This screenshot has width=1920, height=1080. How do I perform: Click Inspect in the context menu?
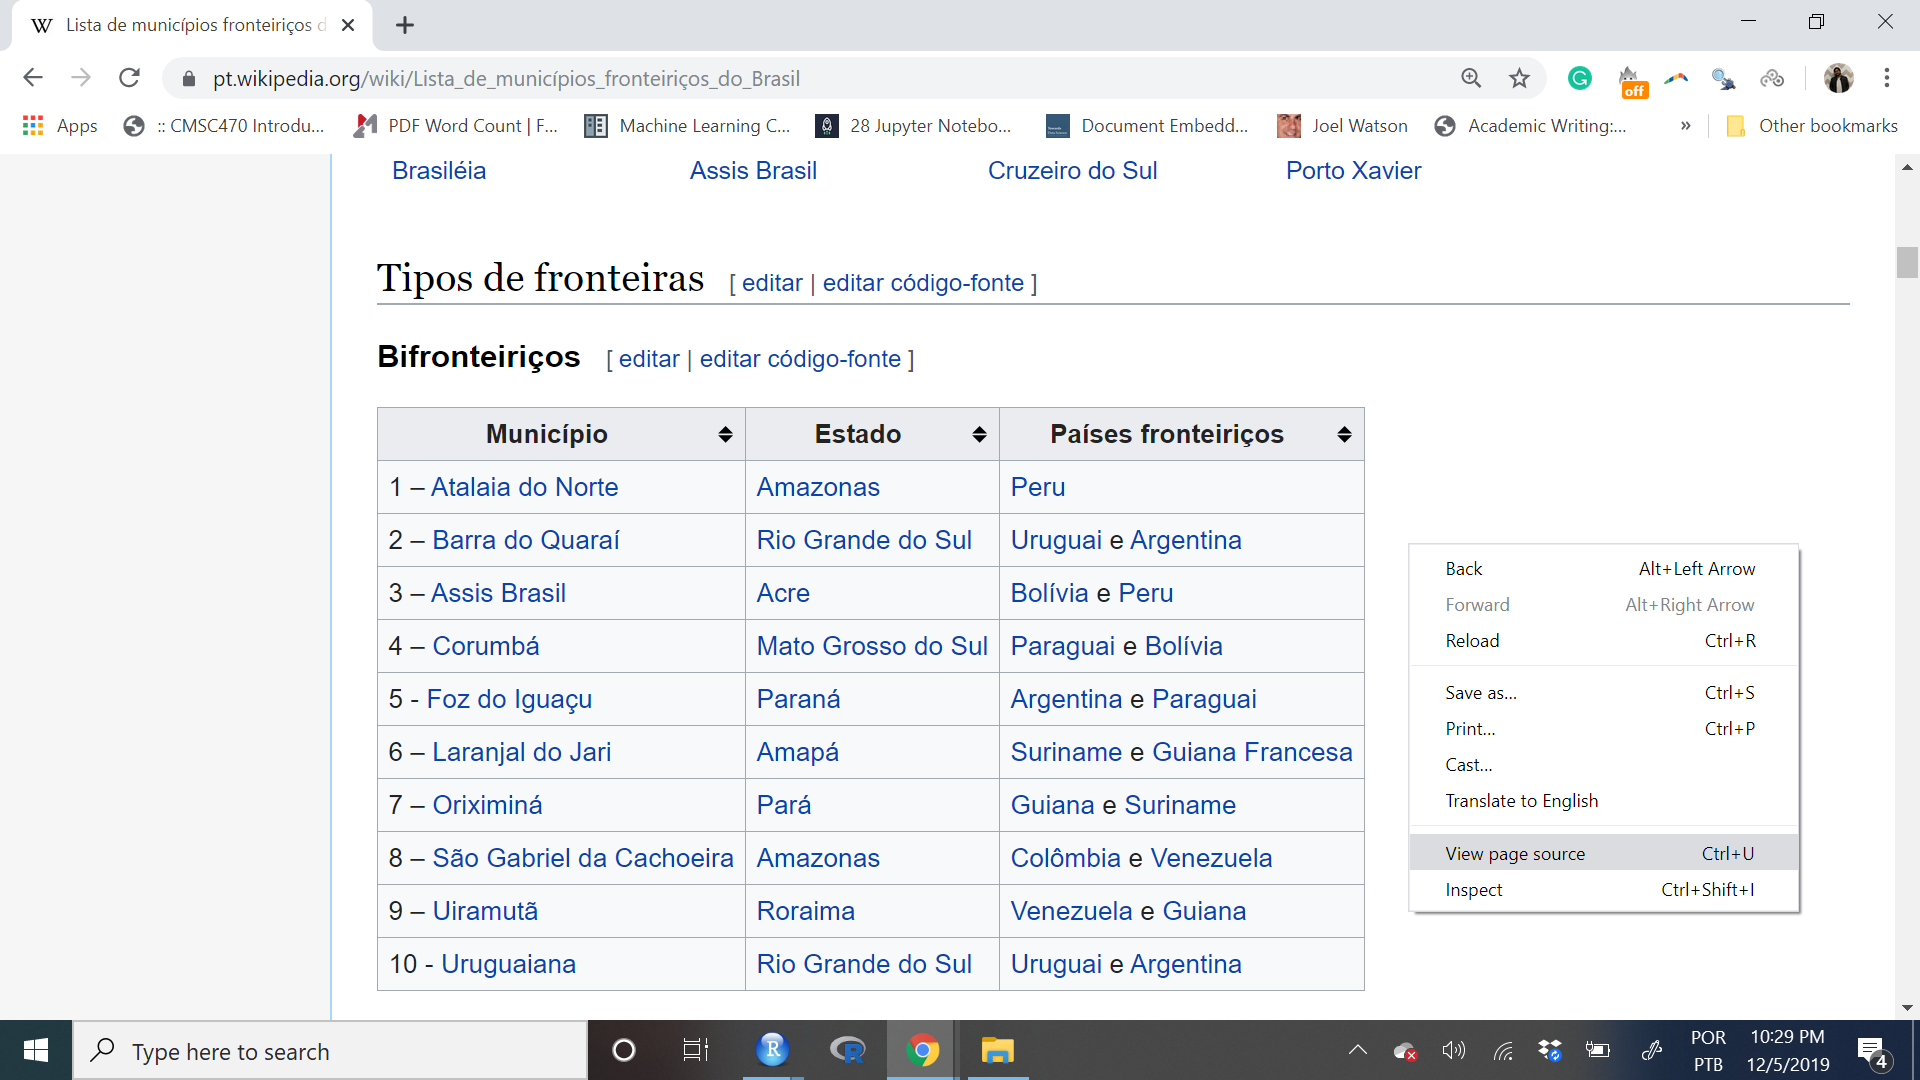pos(1473,889)
